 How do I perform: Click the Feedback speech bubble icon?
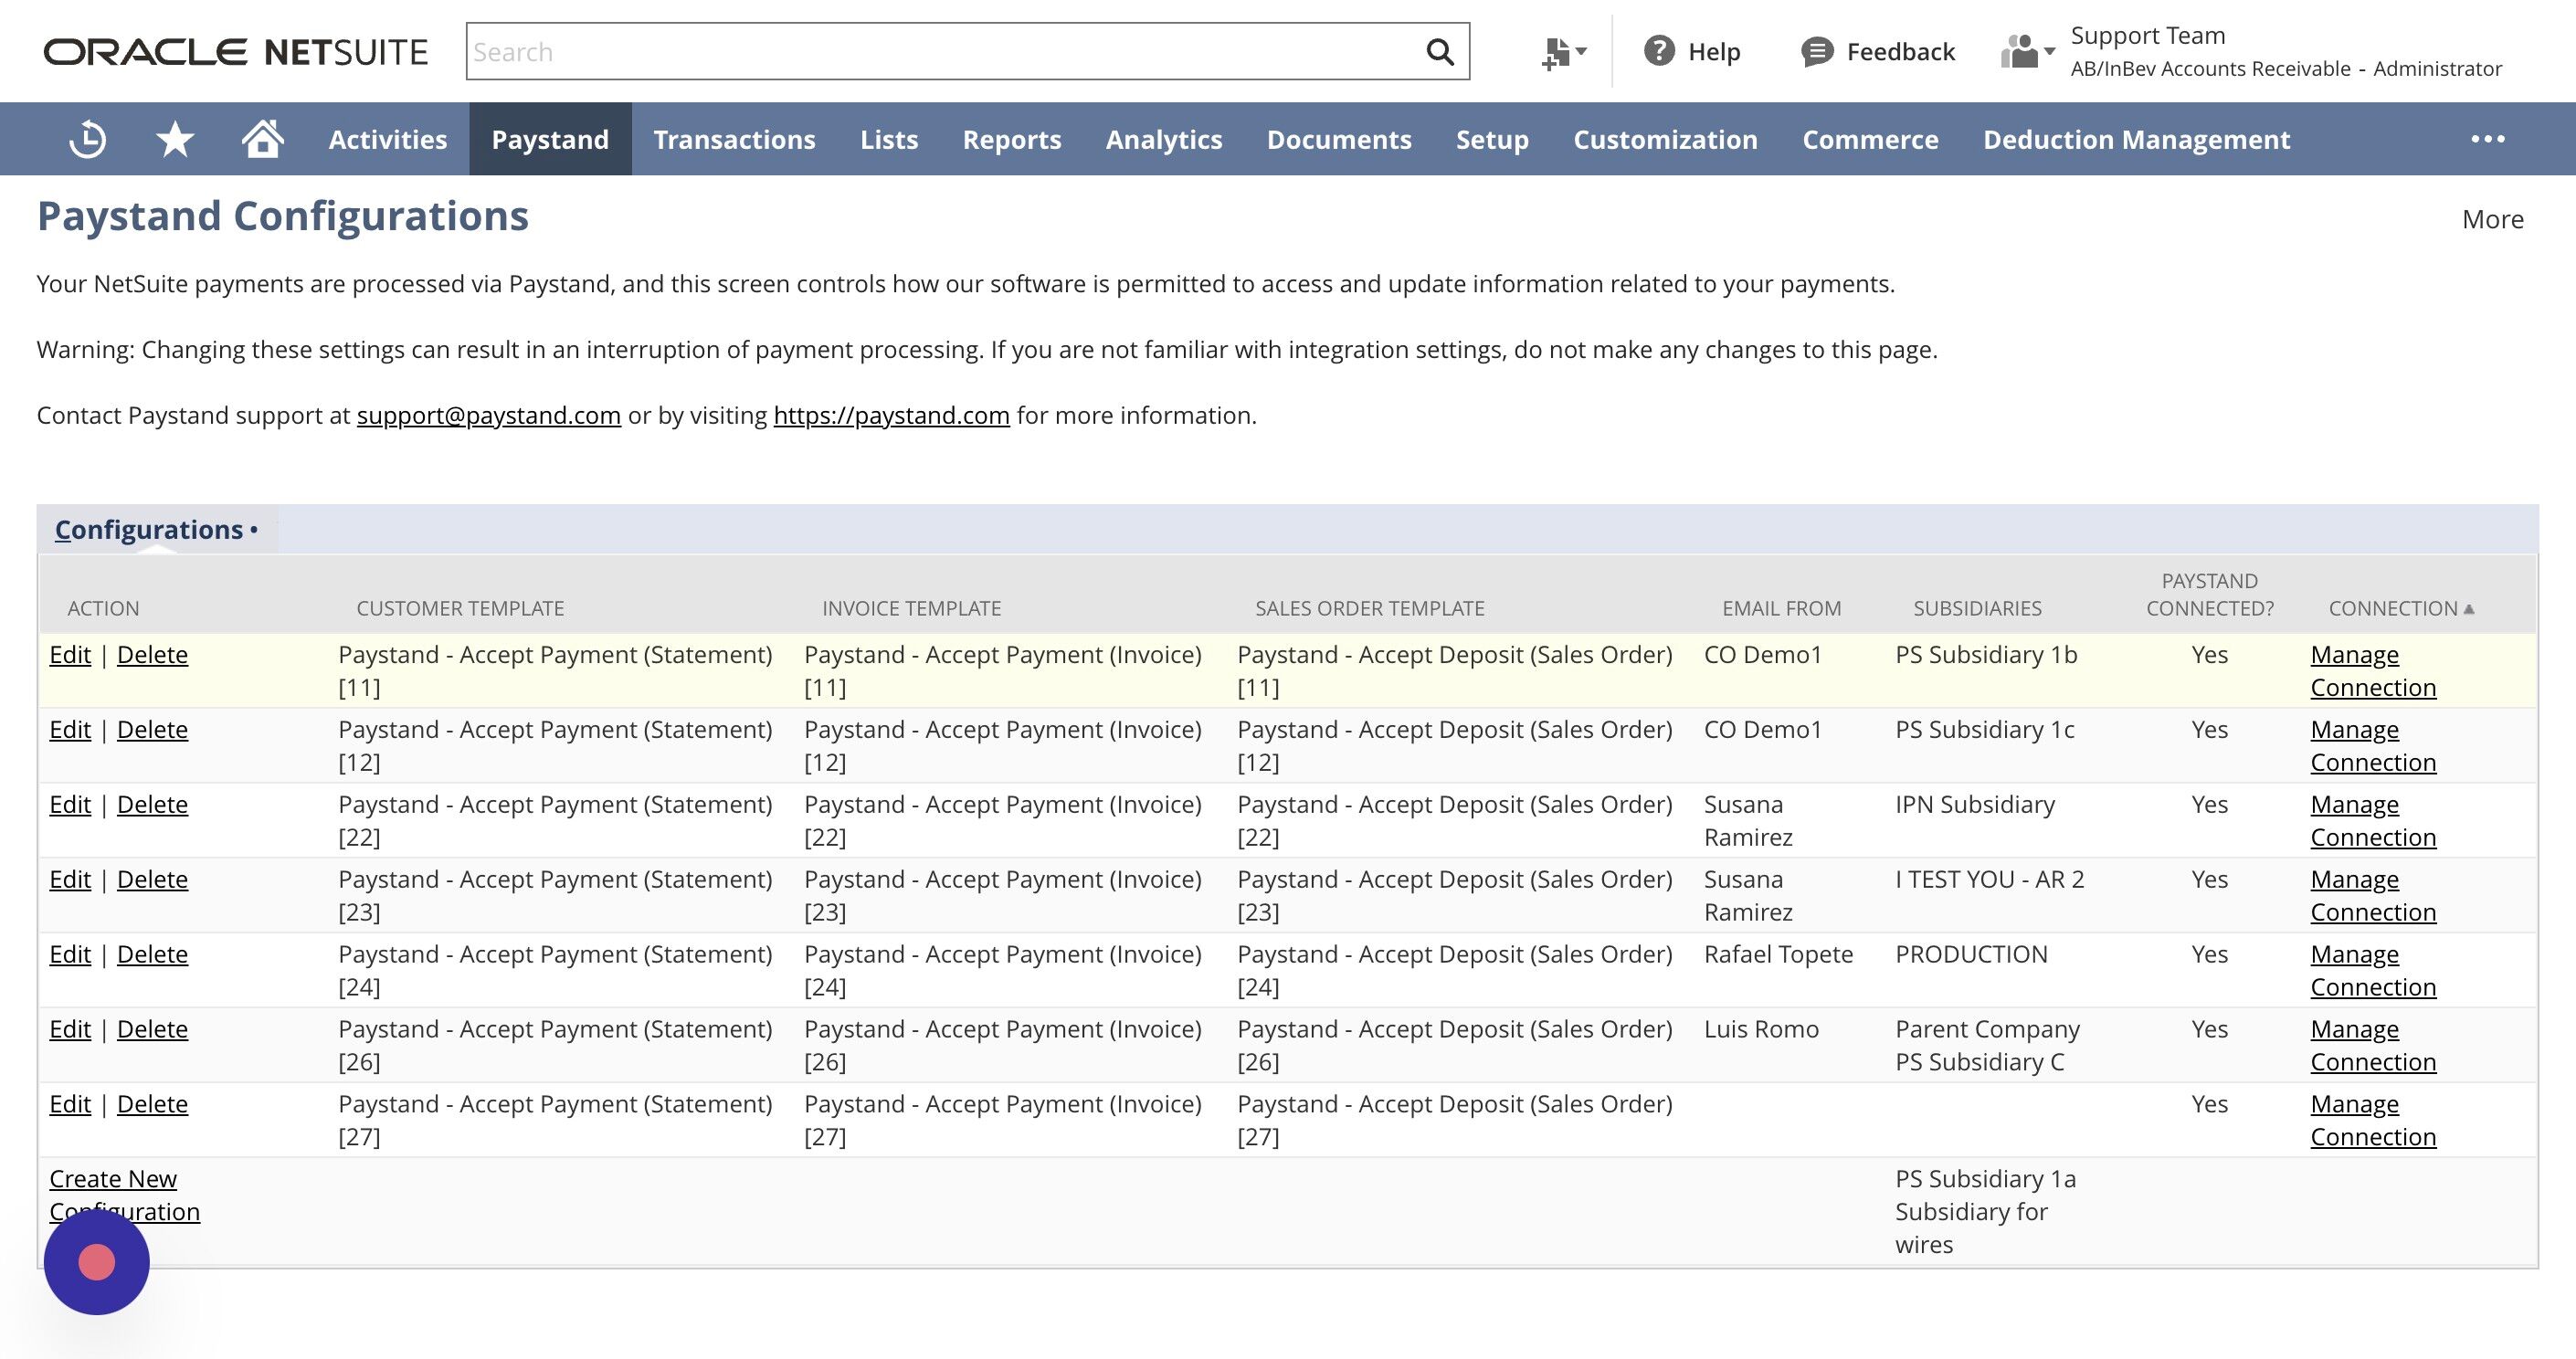pyautogui.click(x=1816, y=52)
